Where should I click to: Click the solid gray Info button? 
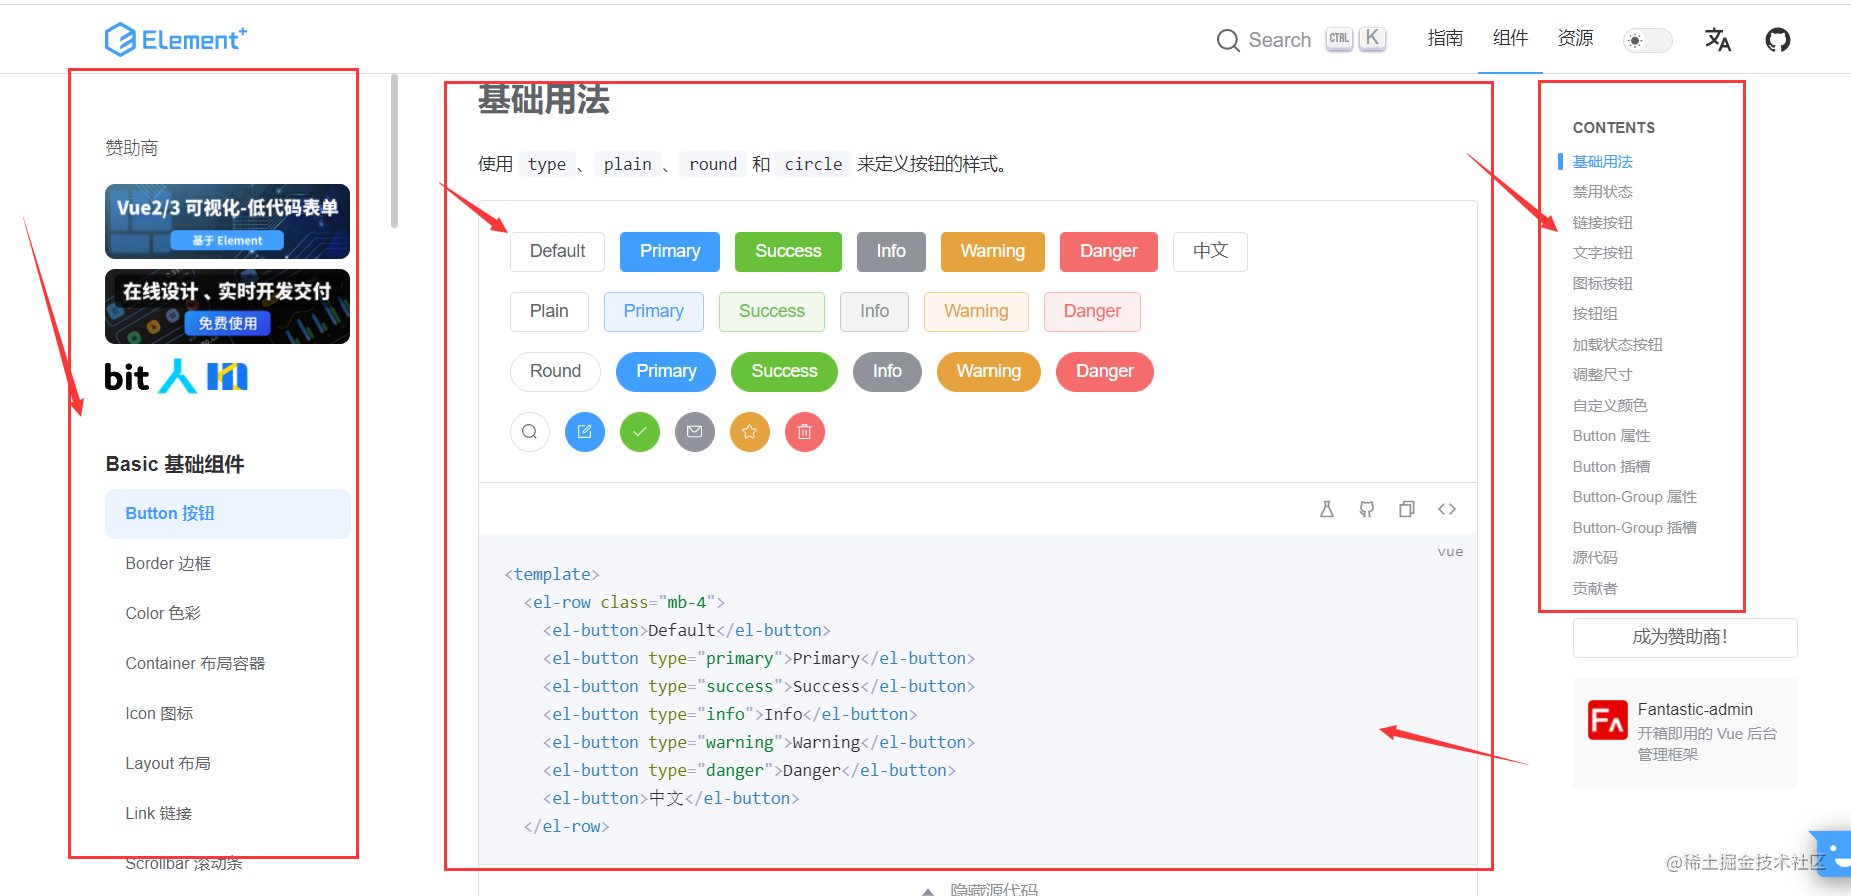tap(891, 251)
